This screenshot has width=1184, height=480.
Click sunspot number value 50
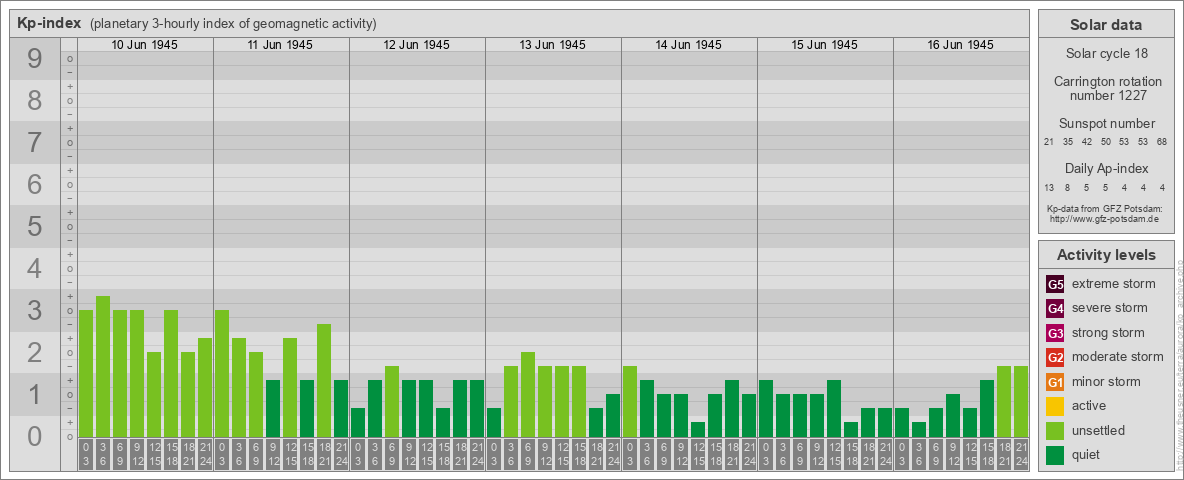tap(1105, 142)
